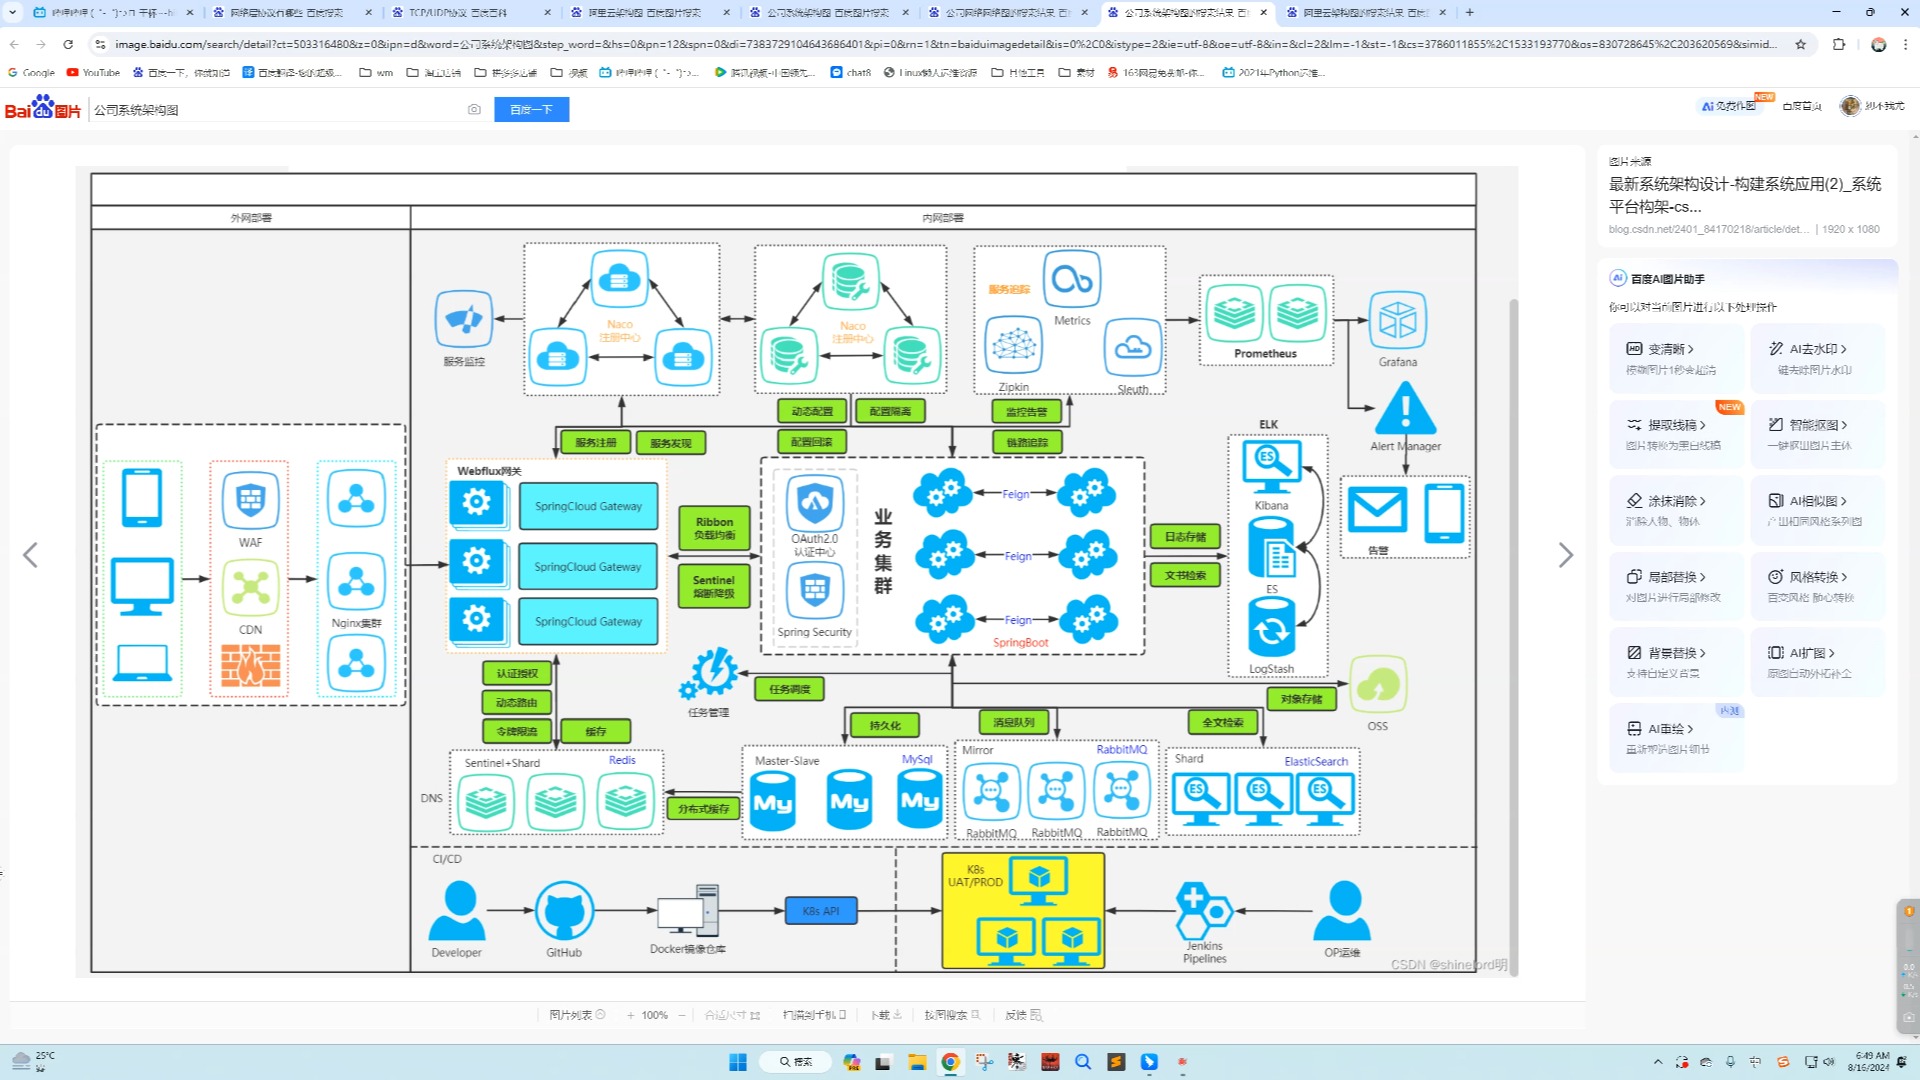
Task: Open the 涂抹消除 erase tool
Action: [x=1676, y=510]
